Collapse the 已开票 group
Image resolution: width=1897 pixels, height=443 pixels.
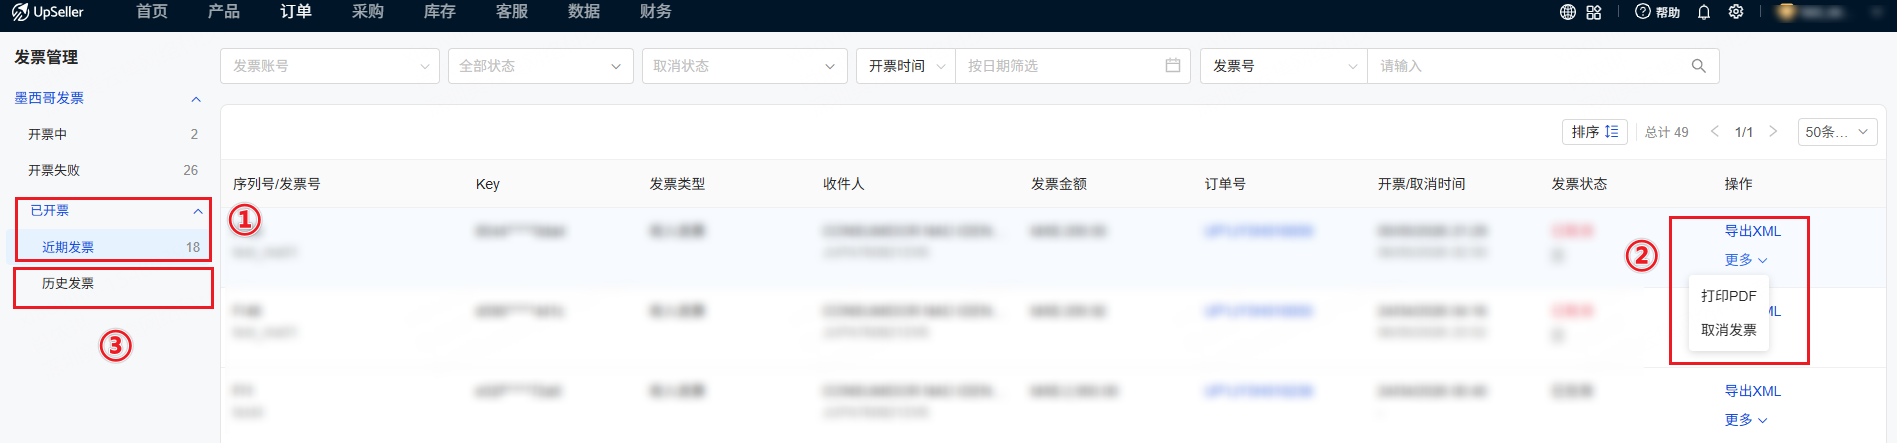pos(198,211)
